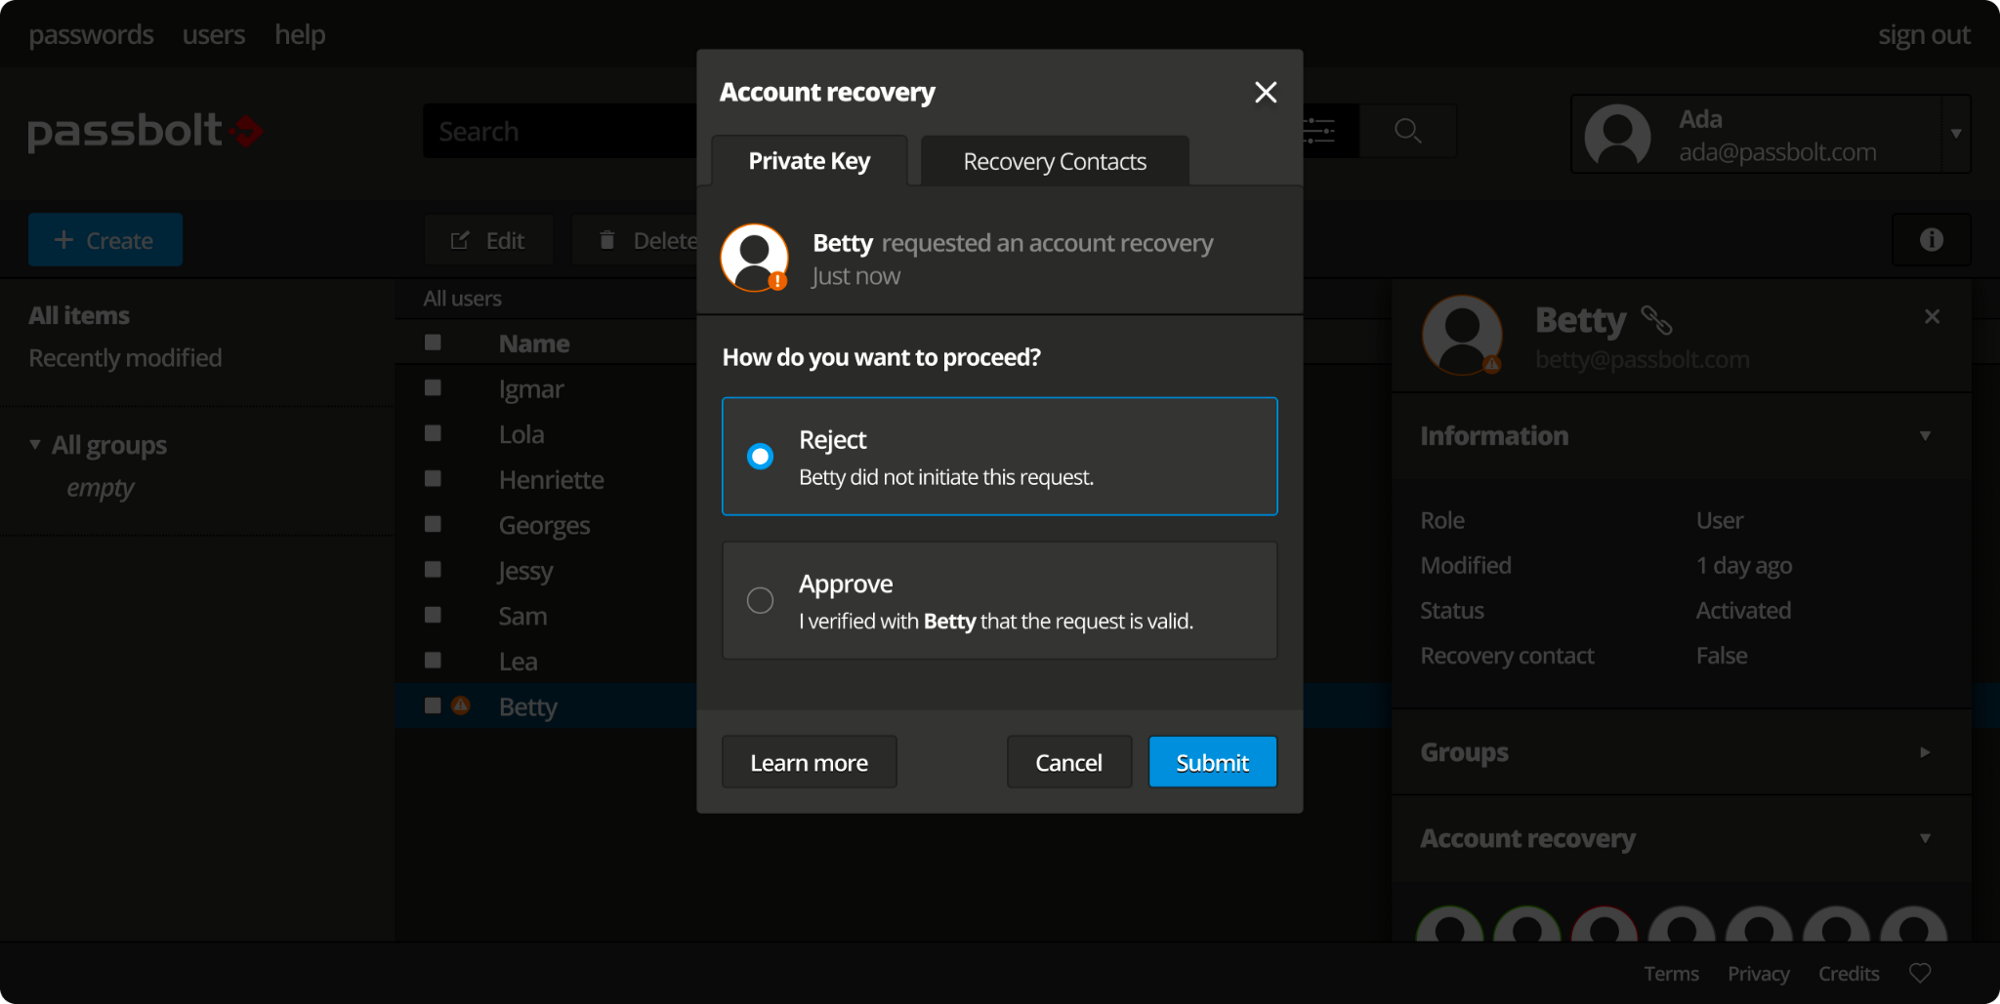Open the Terms link

click(x=1671, y=973)
